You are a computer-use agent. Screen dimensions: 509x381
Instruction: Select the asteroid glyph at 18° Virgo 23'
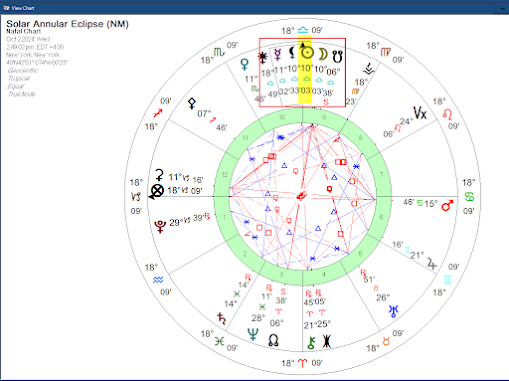point(369,68)
